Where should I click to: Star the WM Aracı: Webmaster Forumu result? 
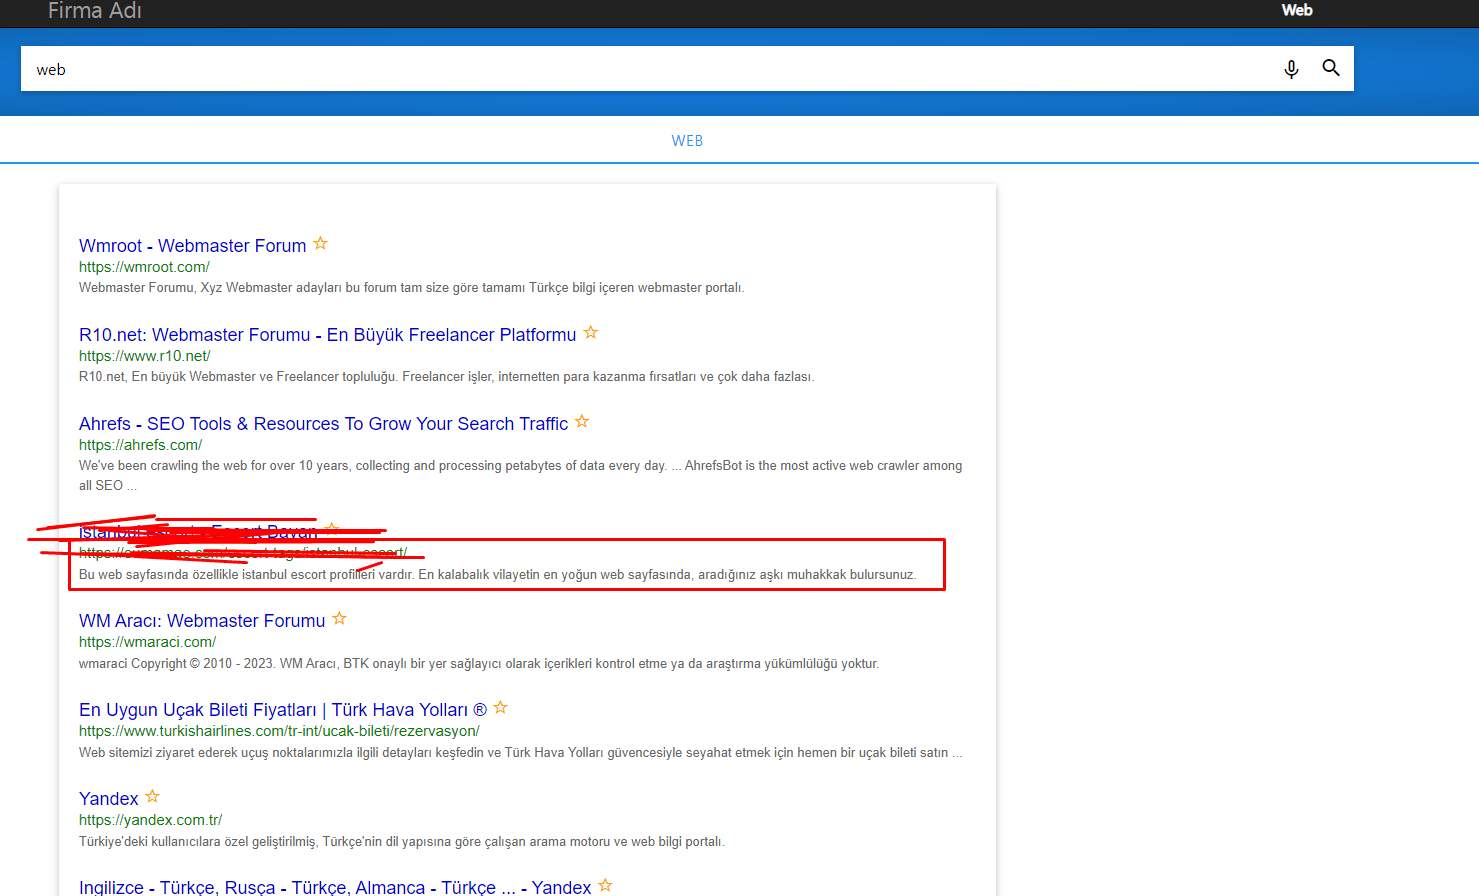[x=339, y=618]
